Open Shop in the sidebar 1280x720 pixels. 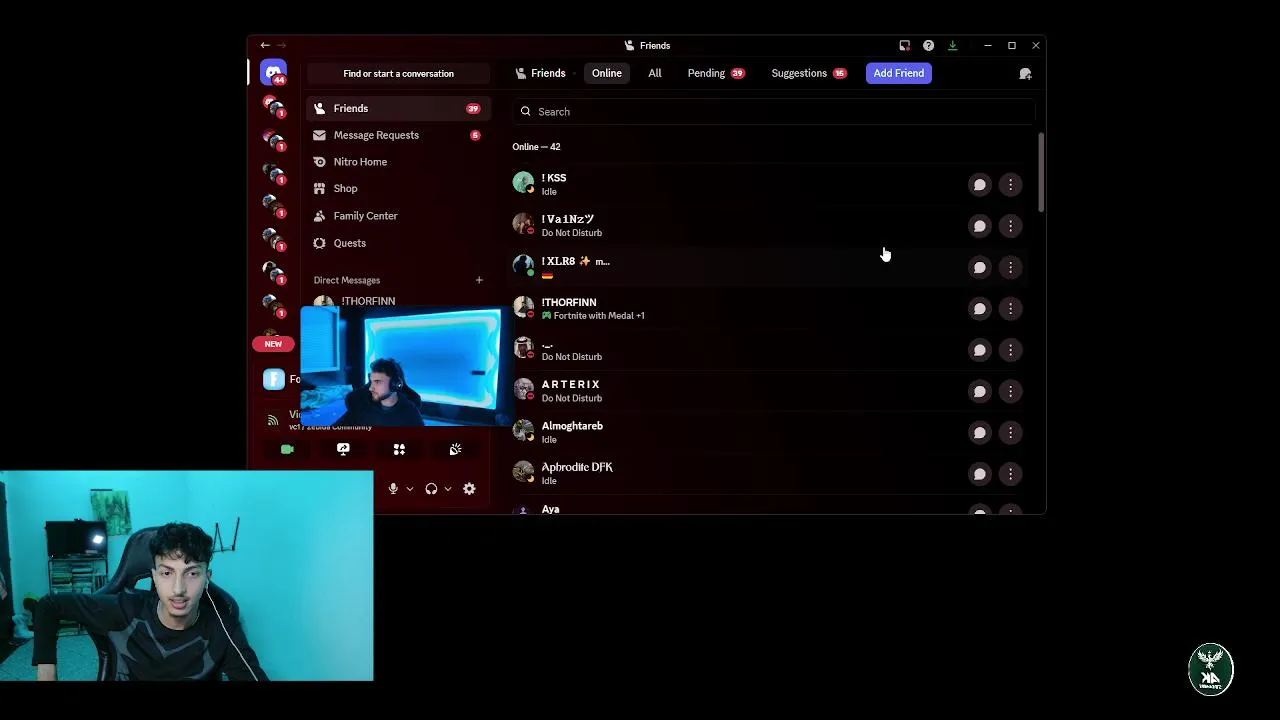(397, 188)
